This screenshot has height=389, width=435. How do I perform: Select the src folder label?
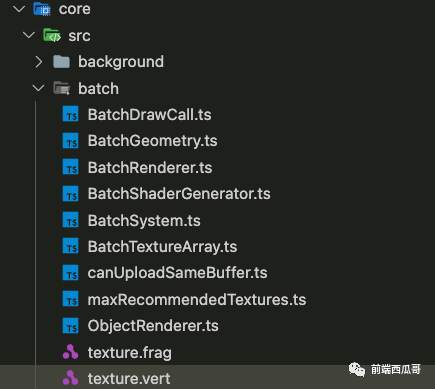[79, 36]
